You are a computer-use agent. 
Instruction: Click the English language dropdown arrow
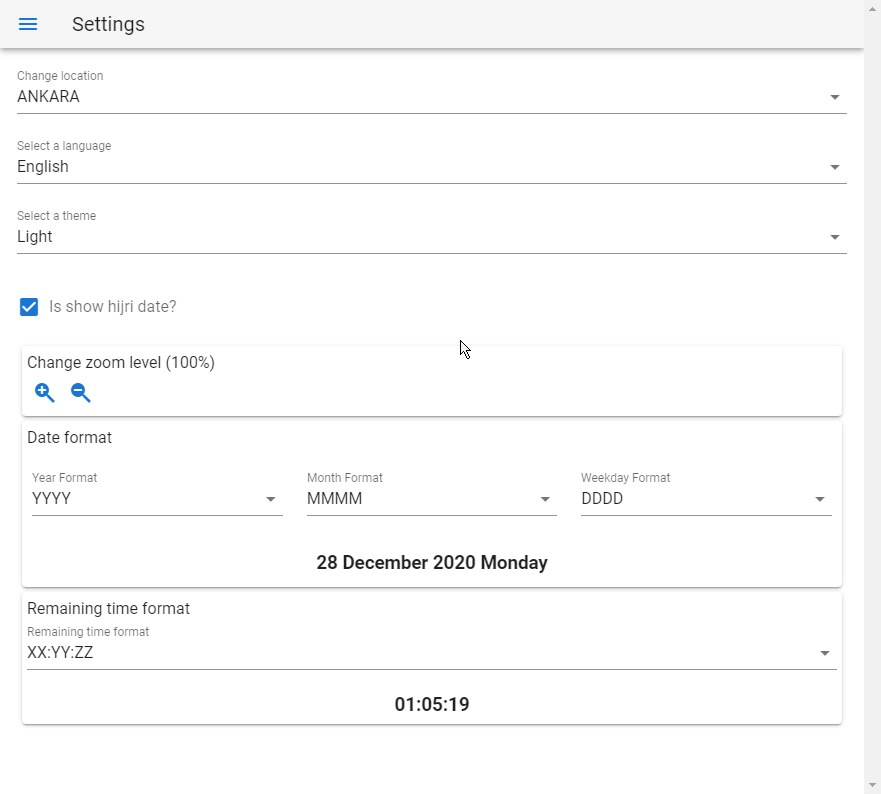click(835, 168)
